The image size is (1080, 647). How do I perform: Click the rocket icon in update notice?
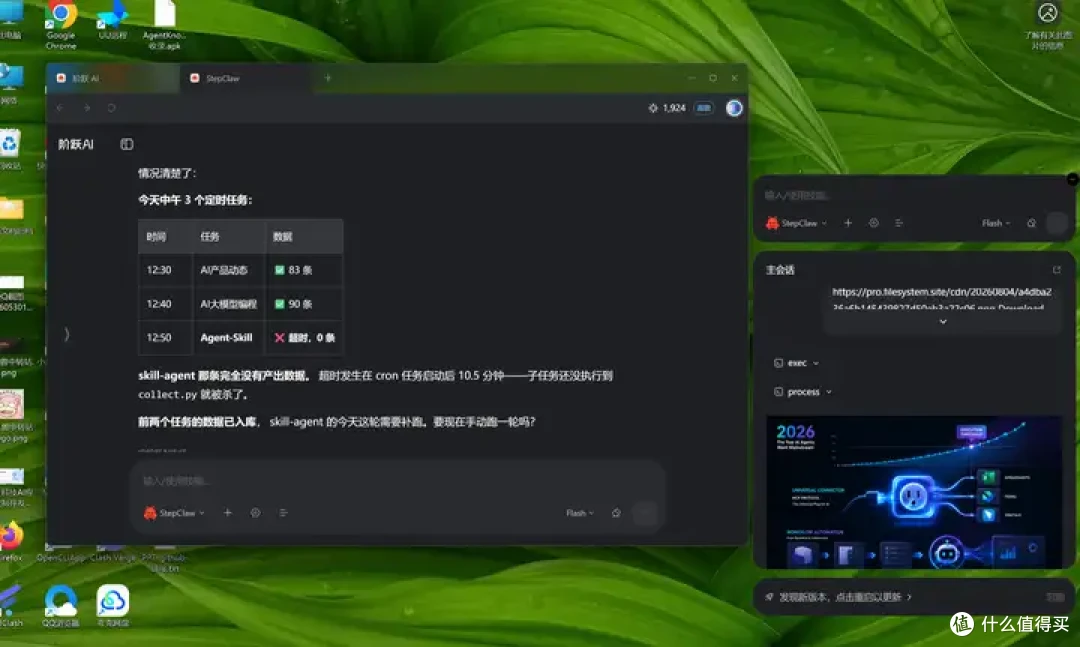(769, 597)
